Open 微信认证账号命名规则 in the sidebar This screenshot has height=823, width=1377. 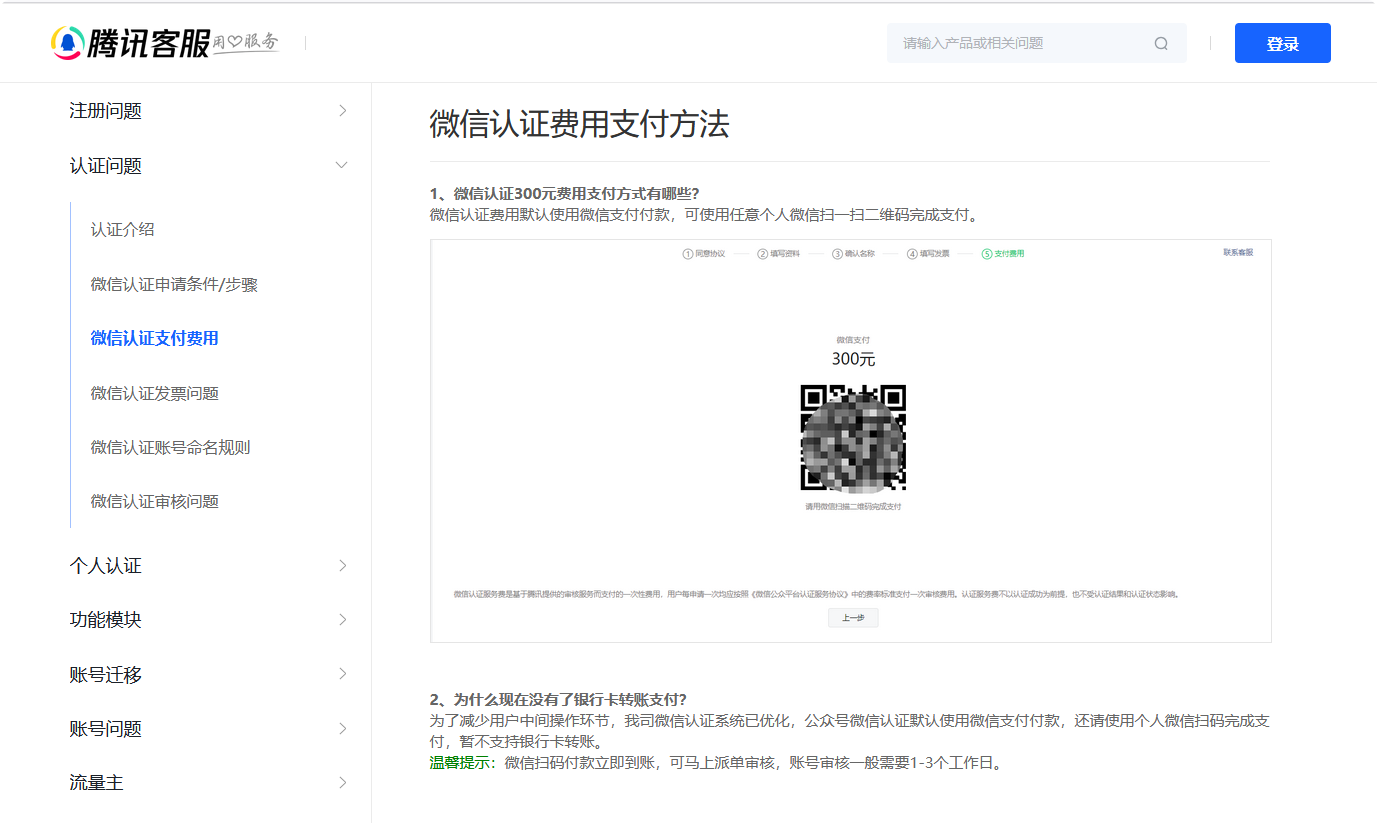click(x=170, y=448)
